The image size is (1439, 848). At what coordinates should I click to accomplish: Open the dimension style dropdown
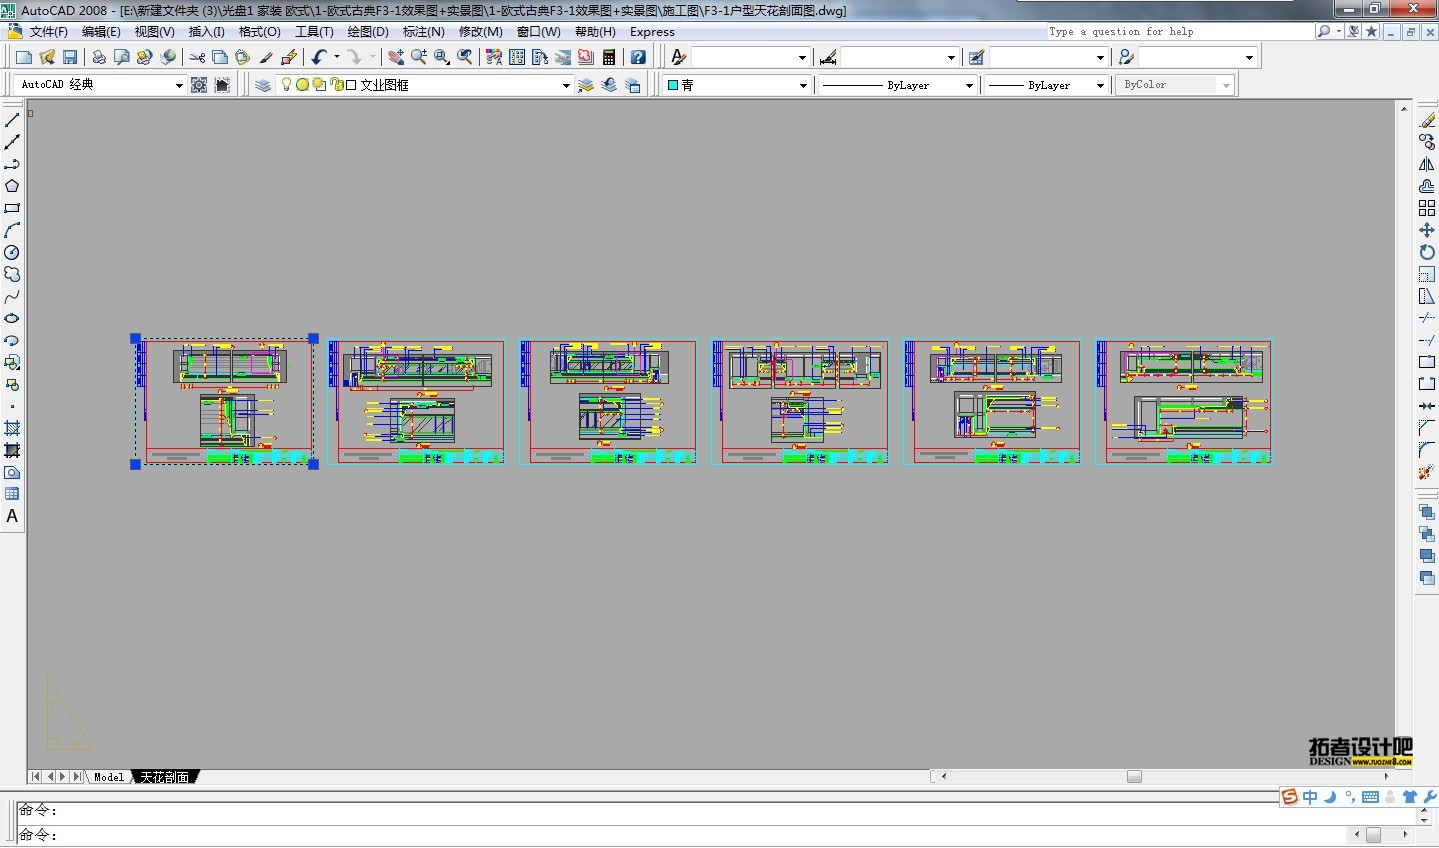pyautogui.click(x=900, y=58)
